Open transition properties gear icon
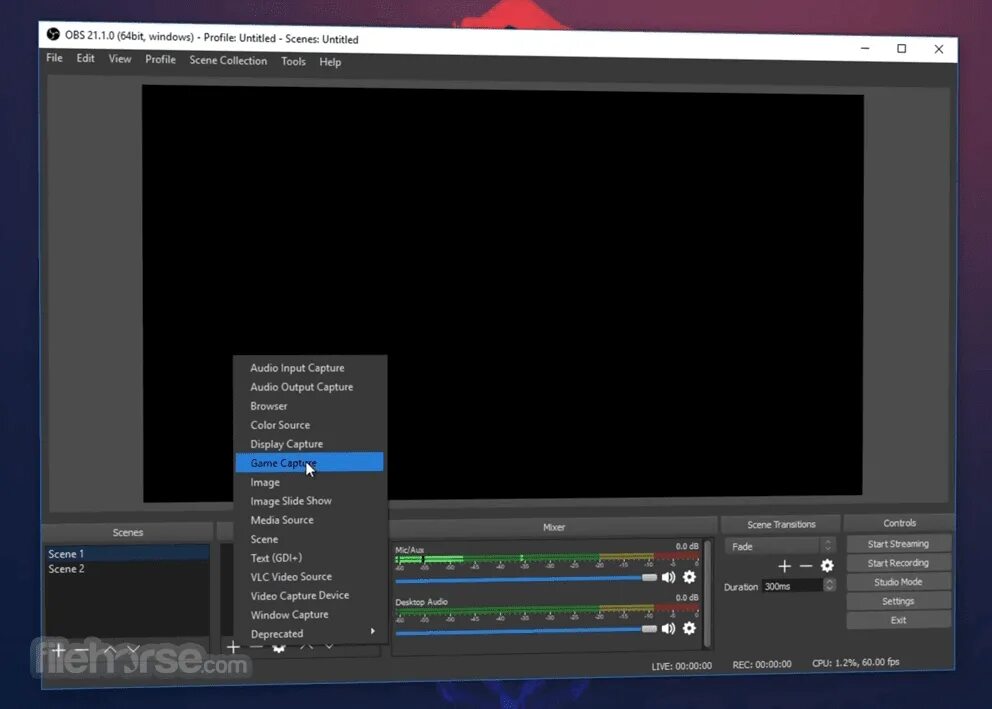Screen dimensions: 992x709 coord(827,565)
